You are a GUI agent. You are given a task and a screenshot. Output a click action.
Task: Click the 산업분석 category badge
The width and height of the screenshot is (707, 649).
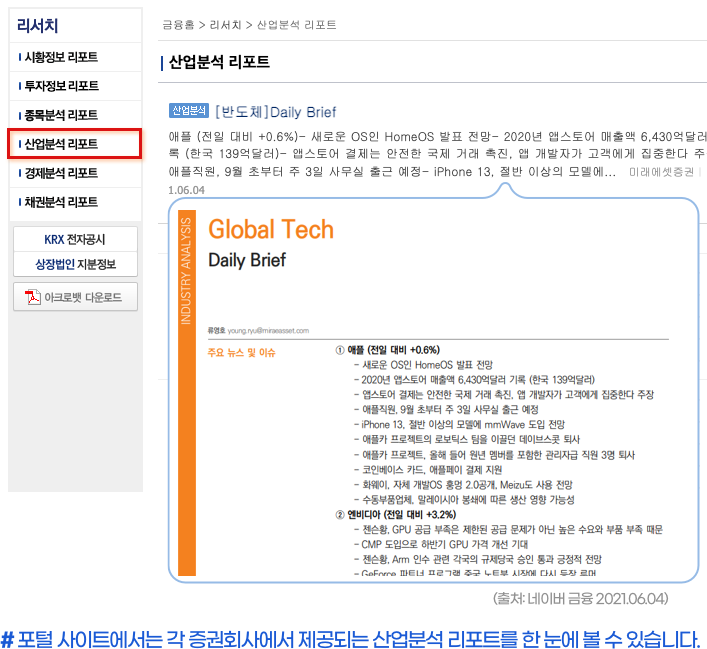pyautogui.click(x=188, y=111)
